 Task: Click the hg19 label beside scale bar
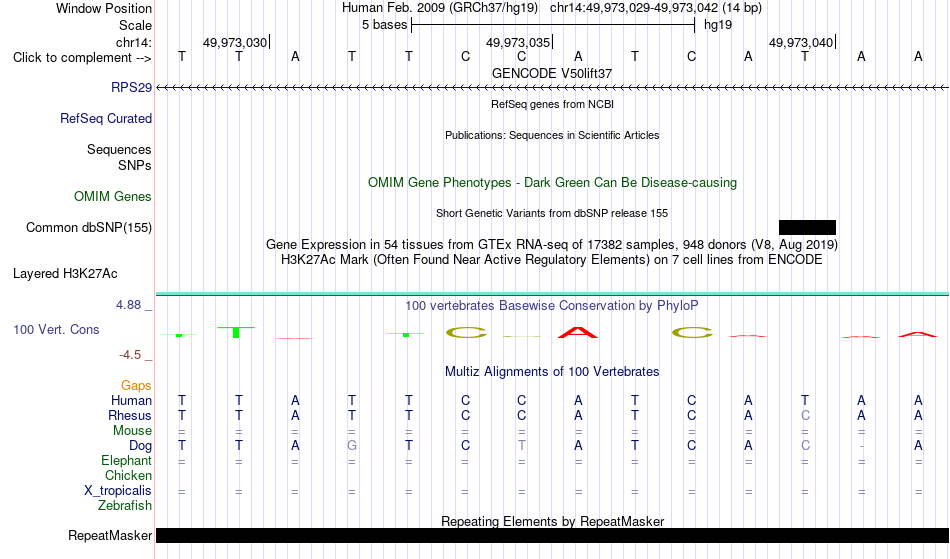717,25
